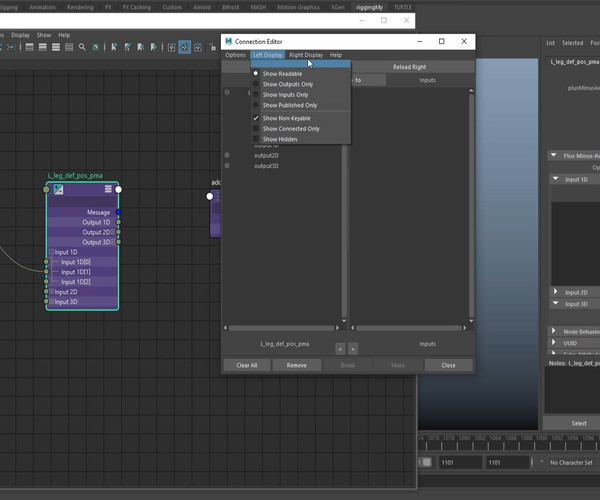Choose Show Published Only option
The width and height of the screenshot is (600, 500).
tap(290, 105)
